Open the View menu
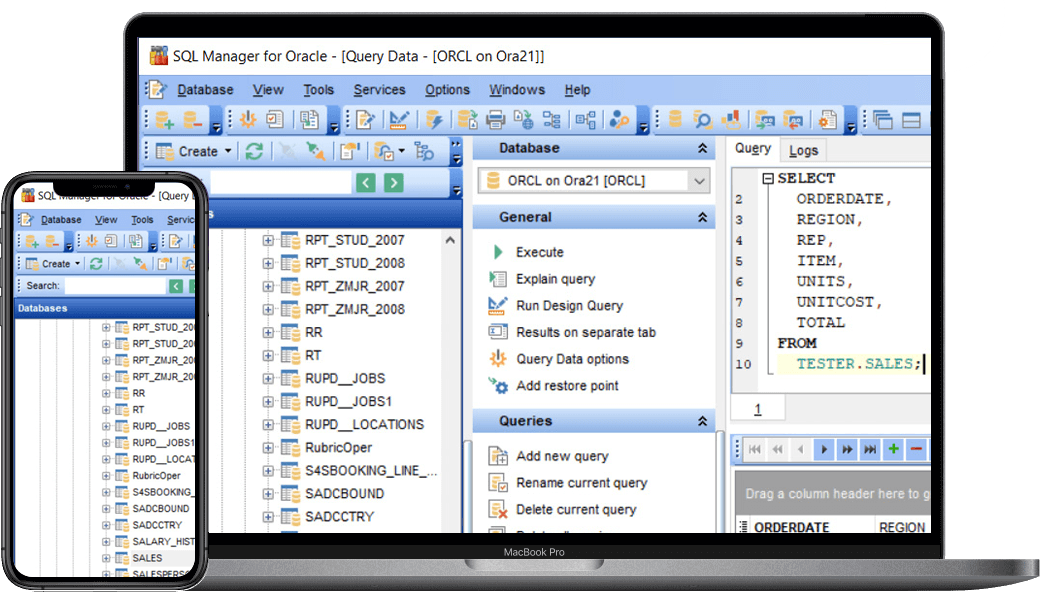 click(268, 90)
